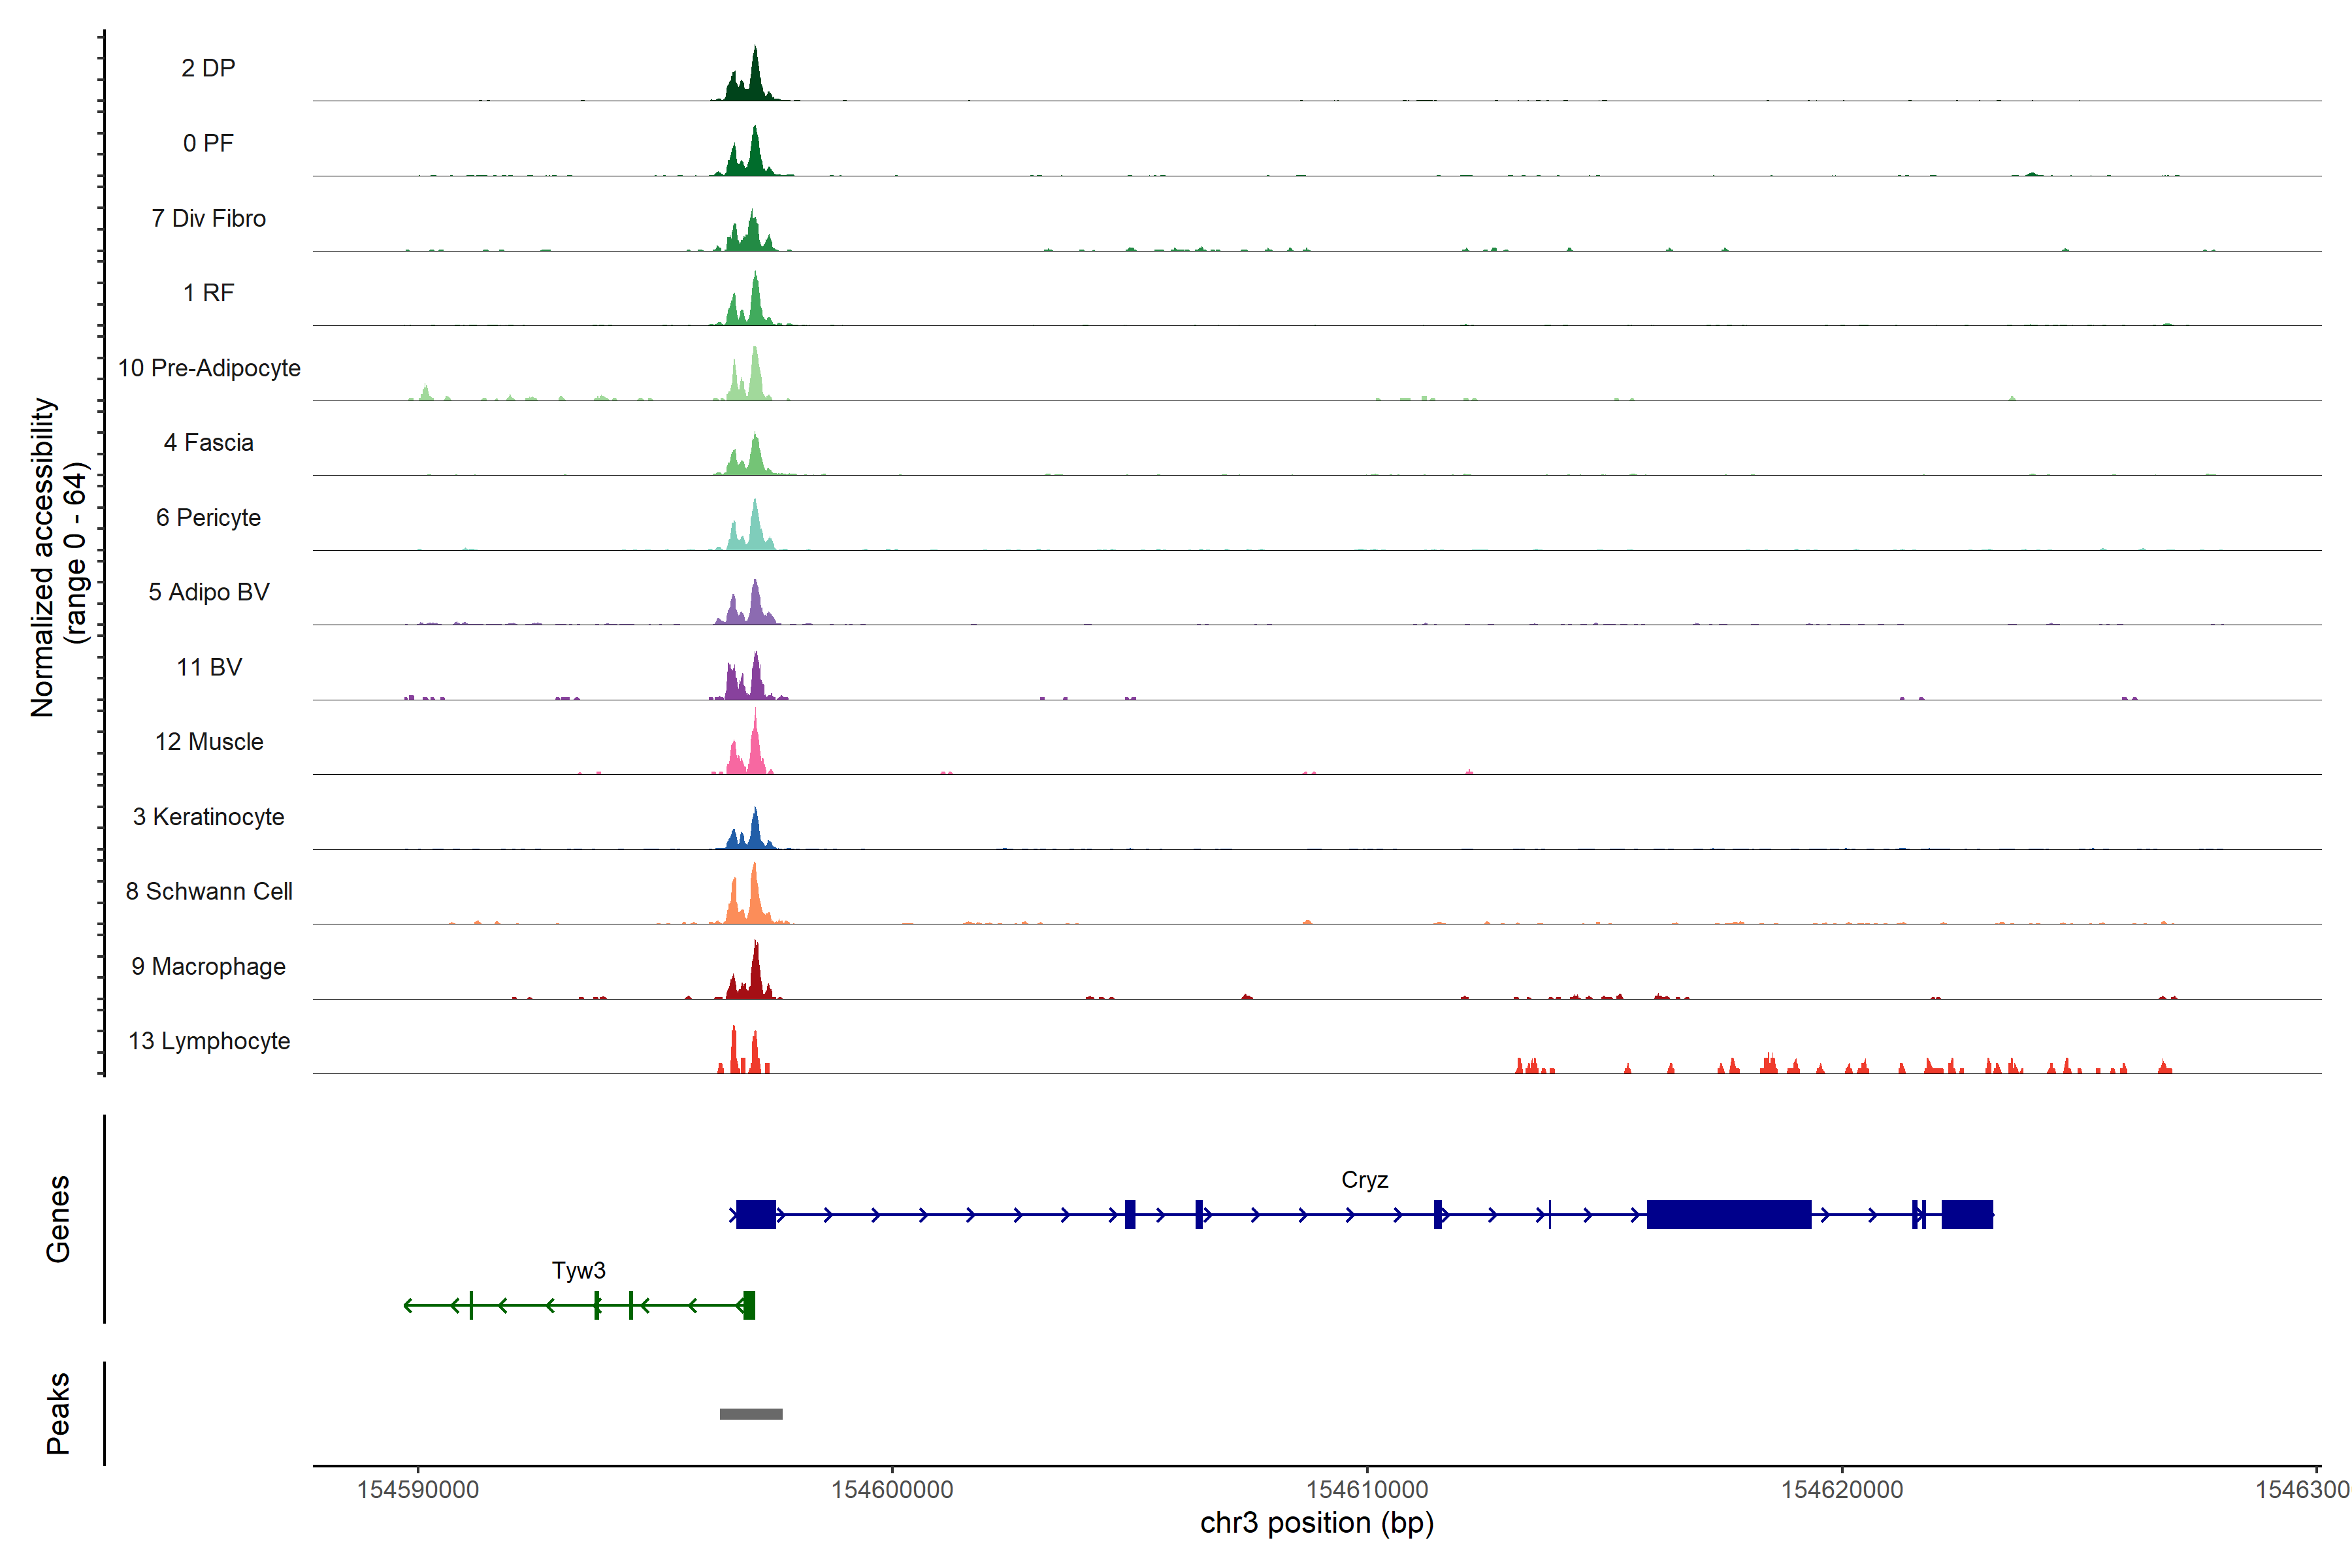Click the 13 Lymphocyte track label

pos(208,1041)
